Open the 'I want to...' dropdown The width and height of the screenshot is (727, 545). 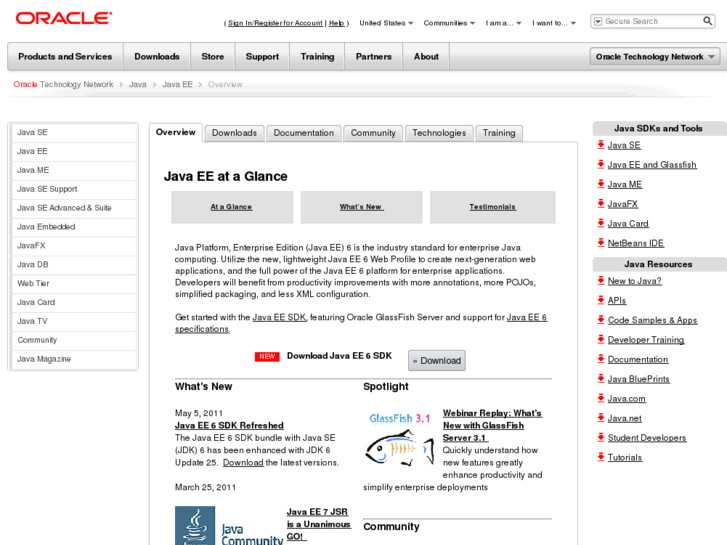click(554, 23)
